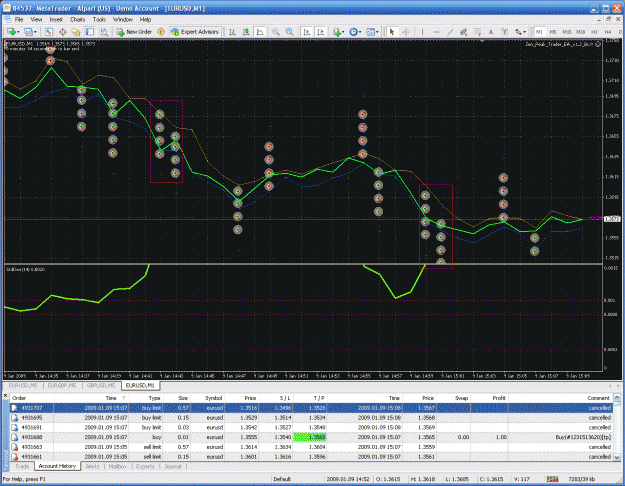
Task: Switch chart to M1 timeframe
Action: coord(539,32)
